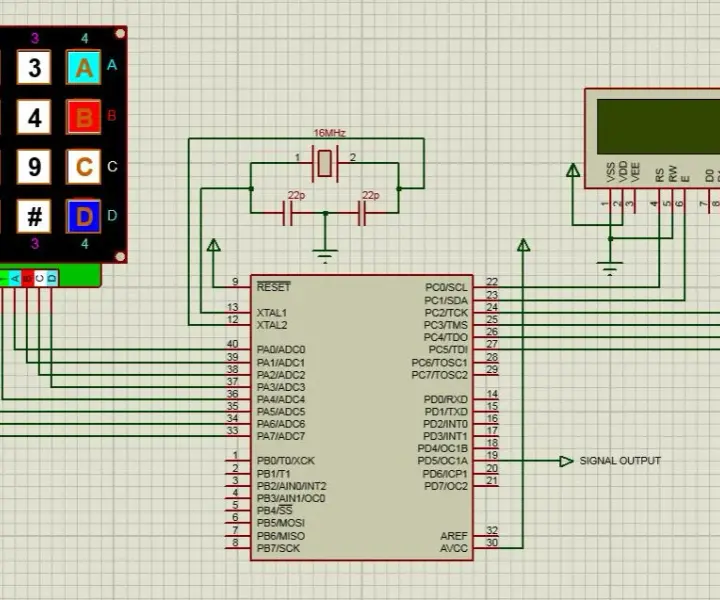Click keypad connector pin C

tap(40, 278)
